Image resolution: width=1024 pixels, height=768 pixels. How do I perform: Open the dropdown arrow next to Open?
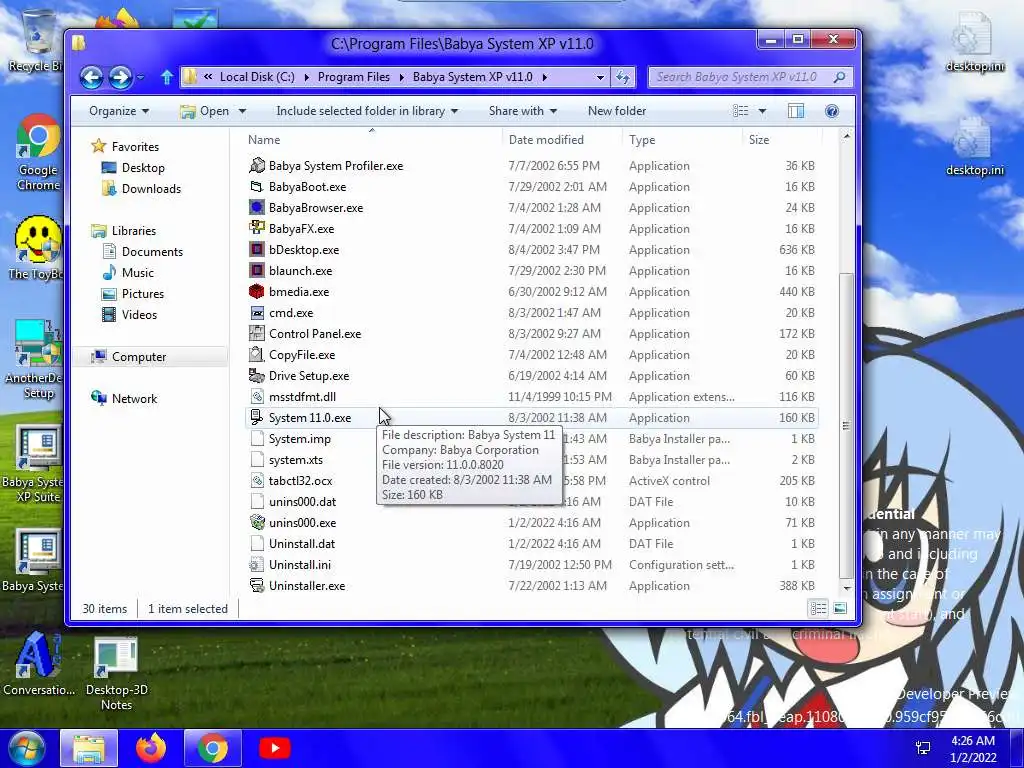pyautogui.click(x=242, y=111)
